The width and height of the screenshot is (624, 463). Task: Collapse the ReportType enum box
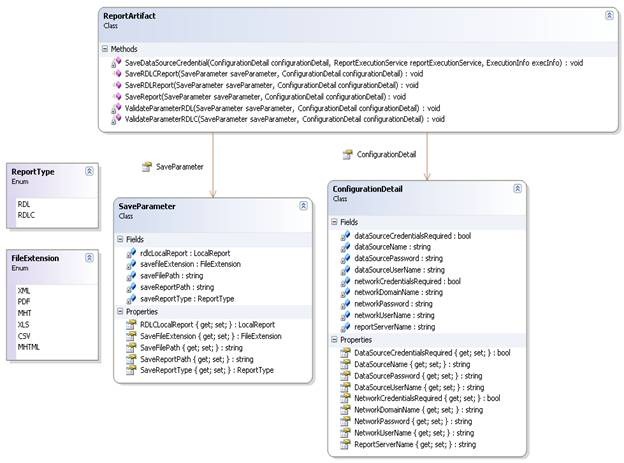89,171
